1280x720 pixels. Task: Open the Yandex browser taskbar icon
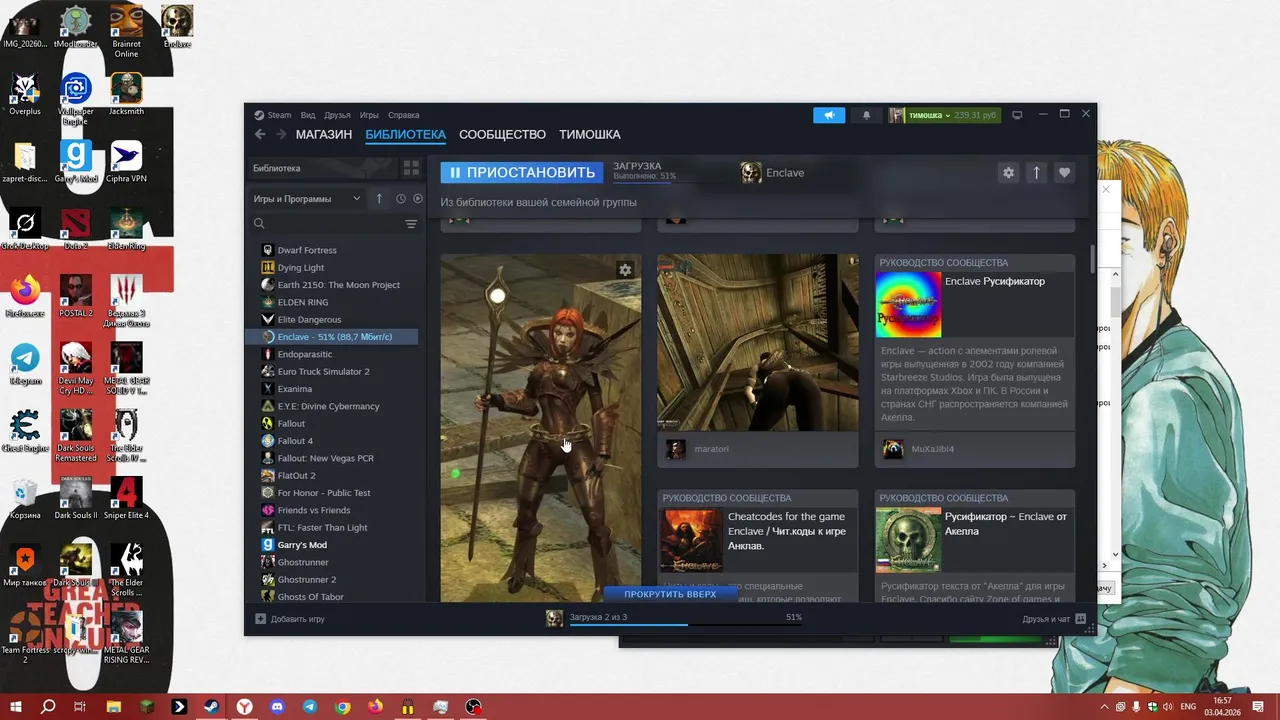point(244,707)
